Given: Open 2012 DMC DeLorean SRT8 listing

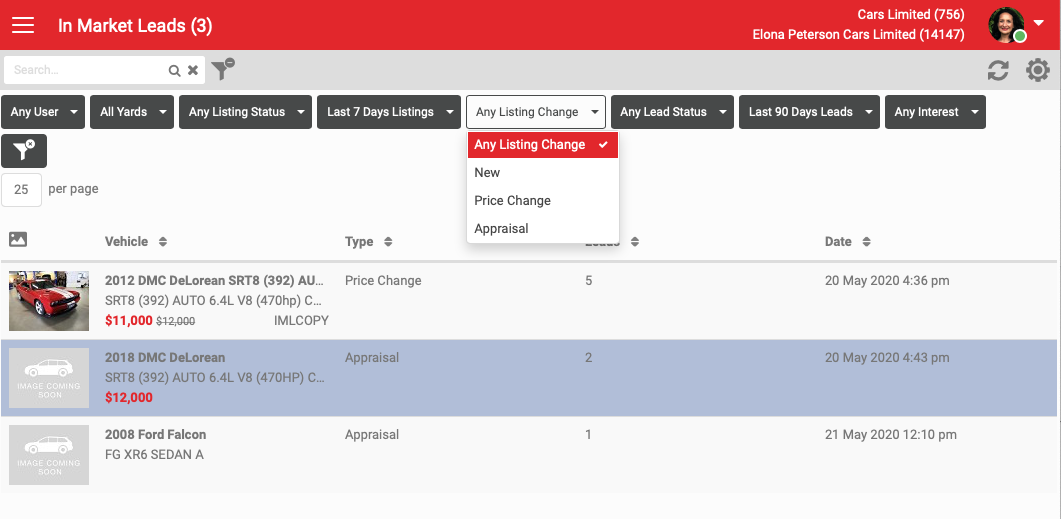Looking at the screenshot, I should [x=215, y=280].
